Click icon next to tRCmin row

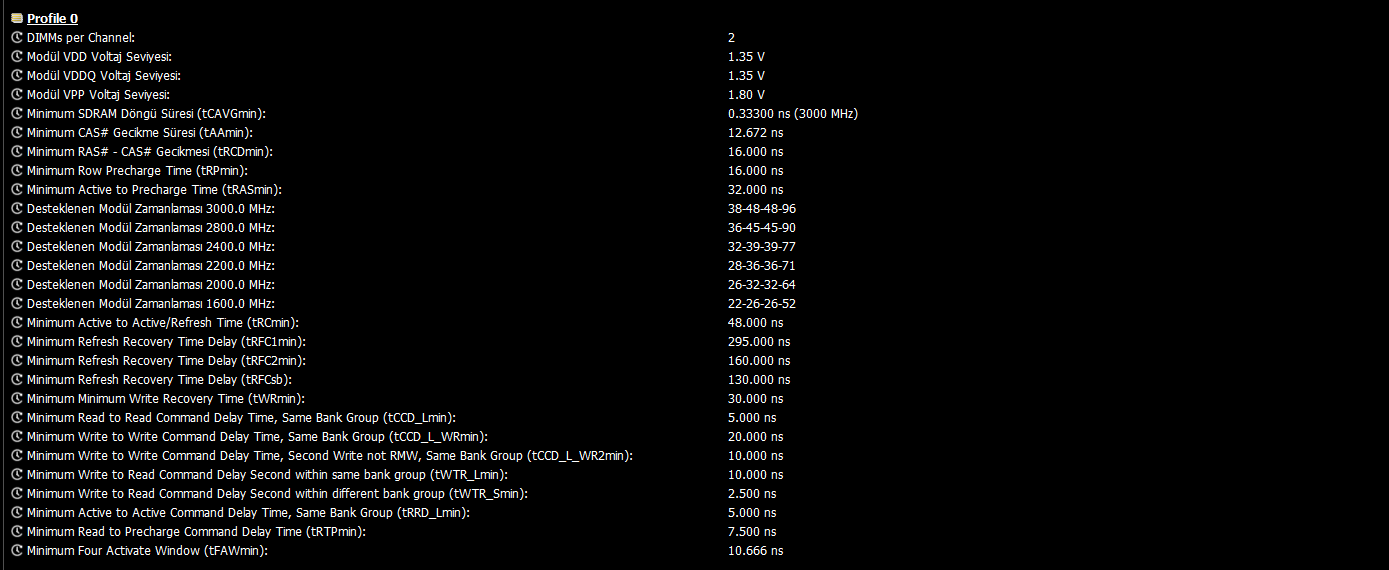tap(17, 322)
